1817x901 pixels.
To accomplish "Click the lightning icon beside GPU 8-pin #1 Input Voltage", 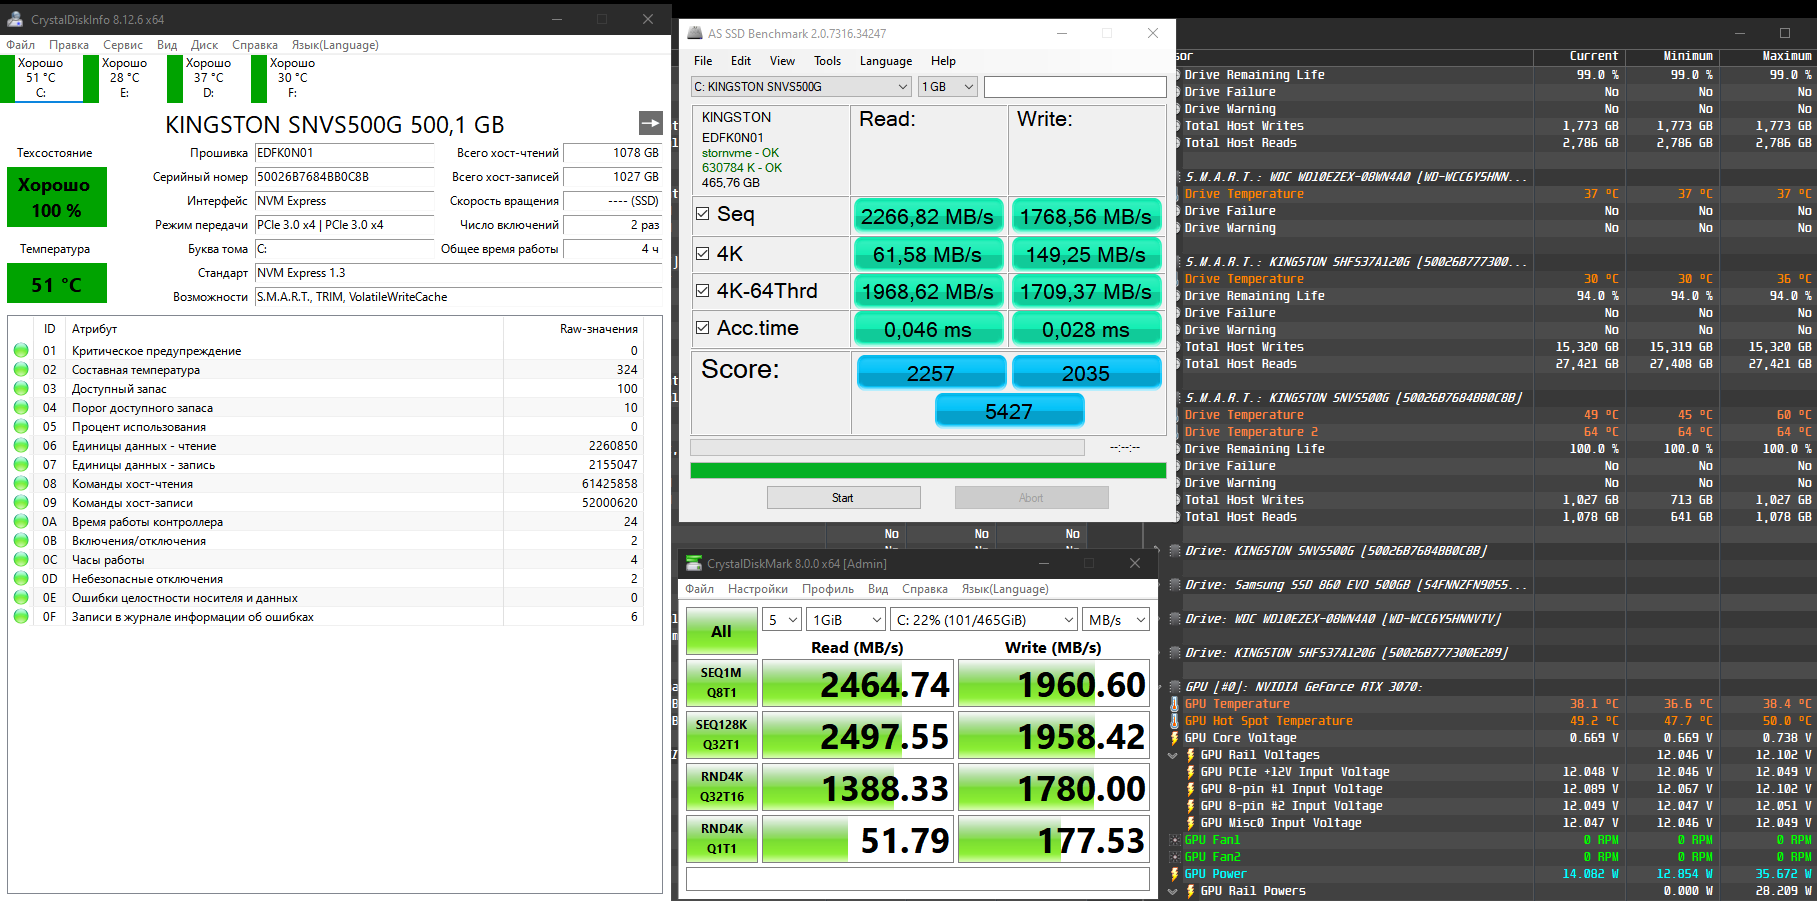I will pyautogui.click(x=1191, y=789).
